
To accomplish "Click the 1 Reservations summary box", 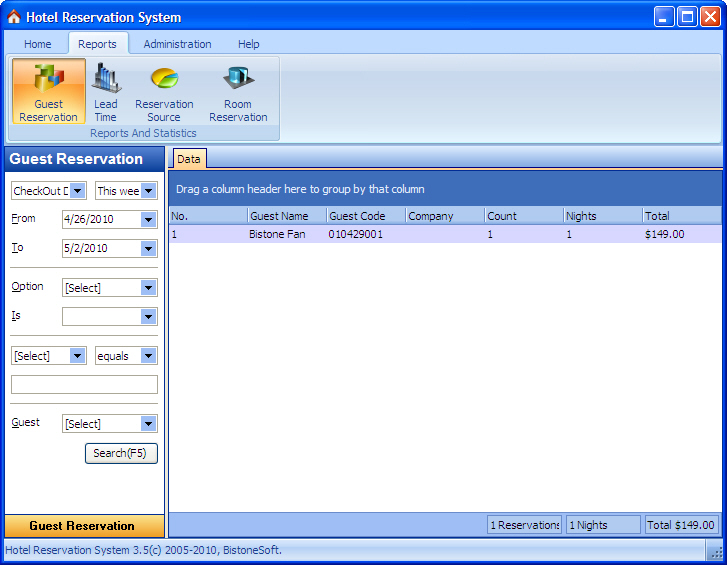I will 524,525.
